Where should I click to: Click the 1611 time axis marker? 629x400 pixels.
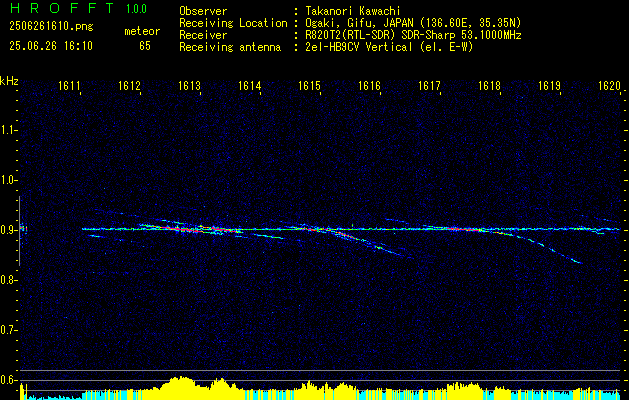tap(69, 85)
